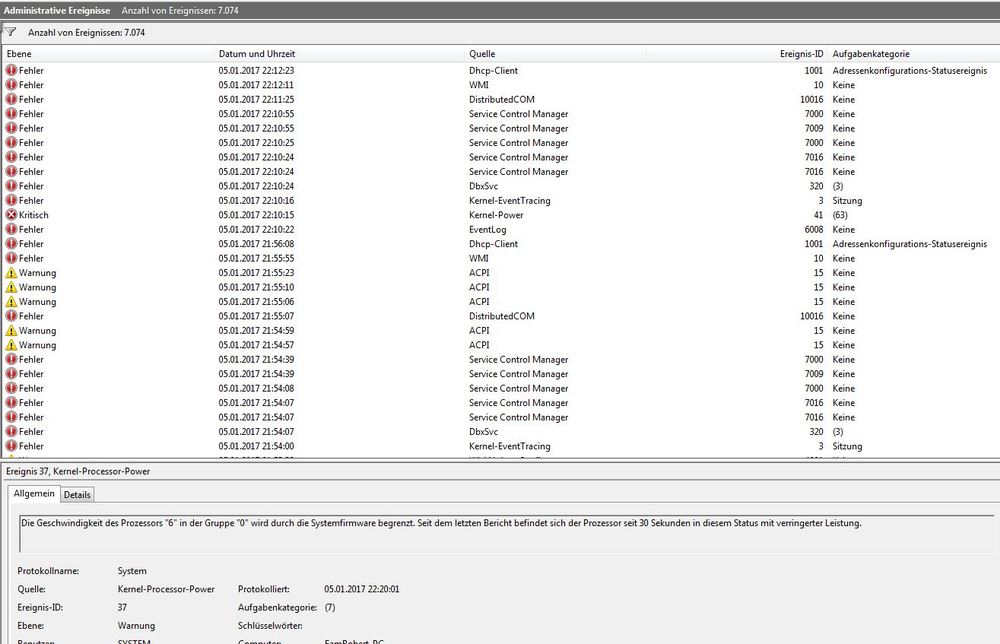Click the filter funnel icon
The width and height of the screenshot is (1000, 644).
[x=11, y=32]
